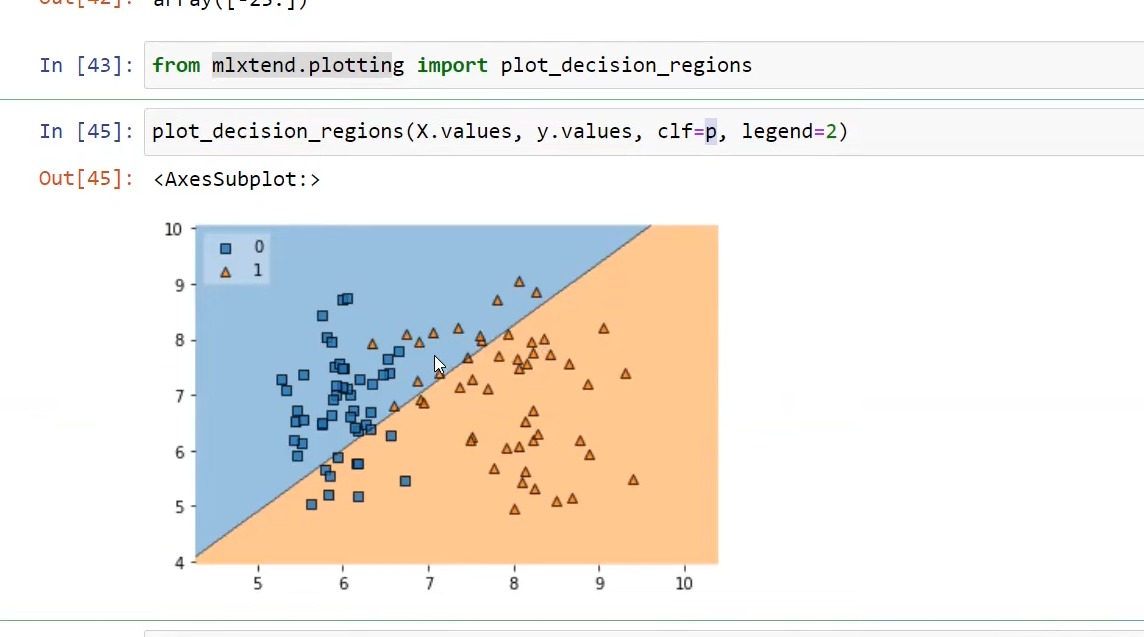Click the blue square marker in legend
The height and width of the screenshot is (637, 1144).
tap(226, 248)
